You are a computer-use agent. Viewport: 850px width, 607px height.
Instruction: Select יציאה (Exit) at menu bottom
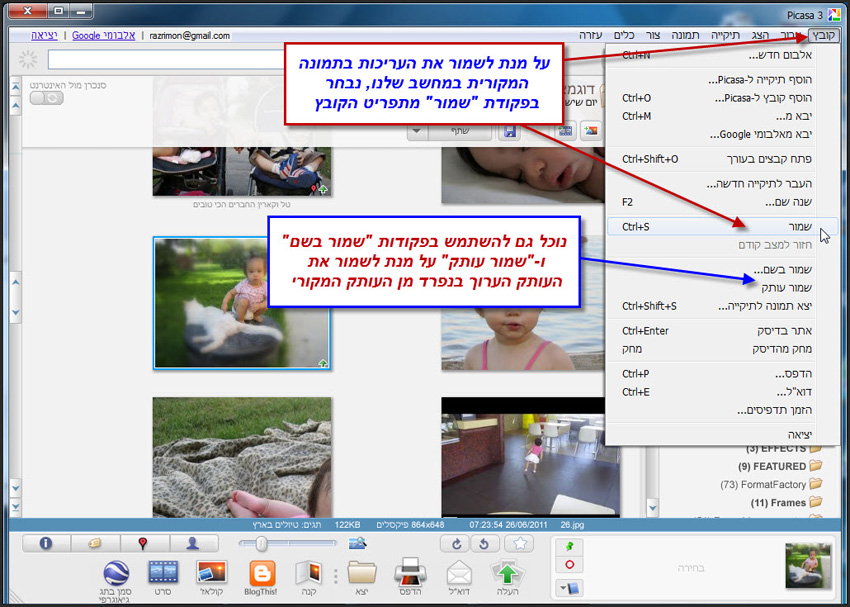[723, 435]
